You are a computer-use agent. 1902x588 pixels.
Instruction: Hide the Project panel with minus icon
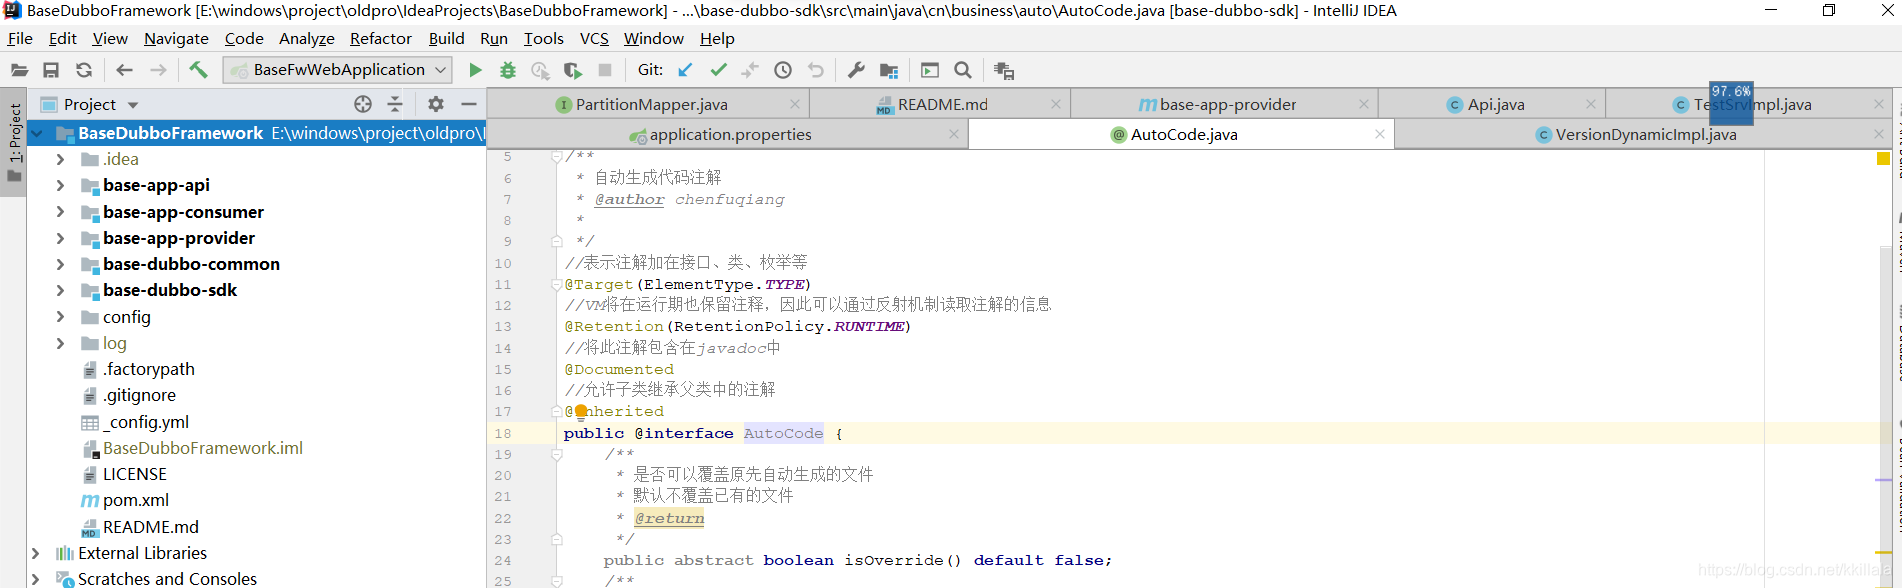coord(468,104)
